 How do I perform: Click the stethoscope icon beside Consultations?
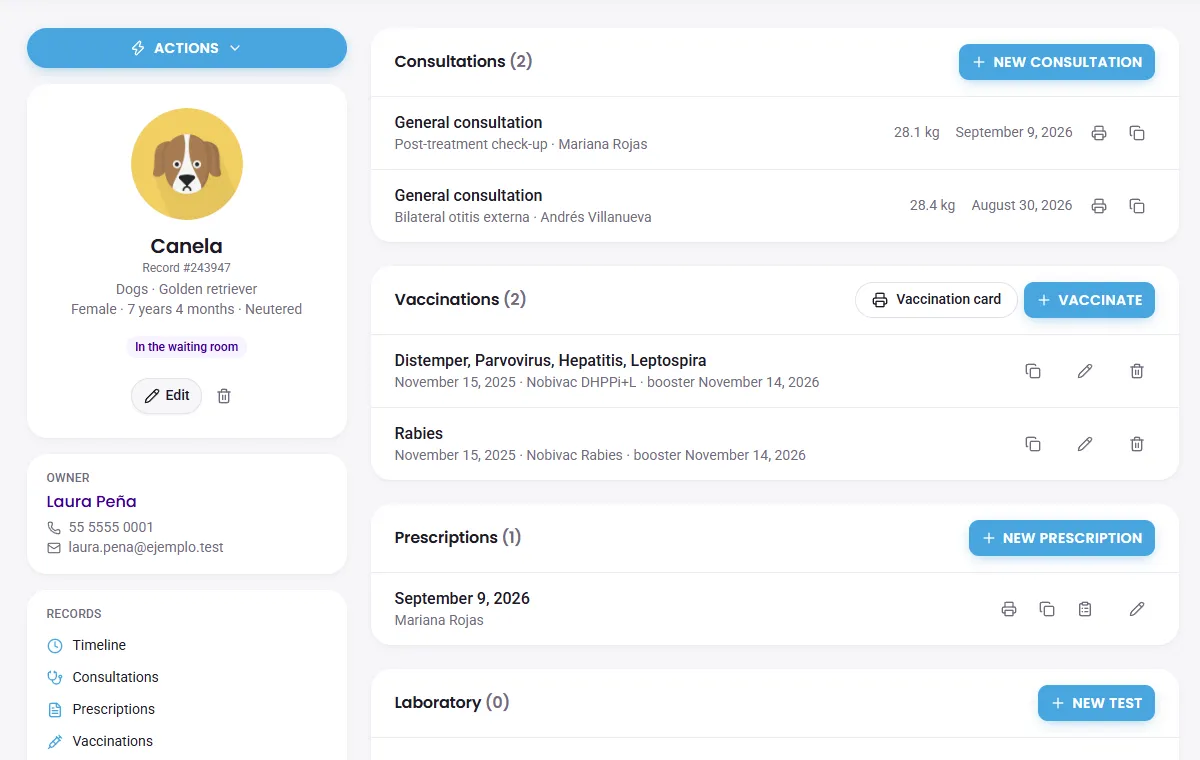pos(55,678)
